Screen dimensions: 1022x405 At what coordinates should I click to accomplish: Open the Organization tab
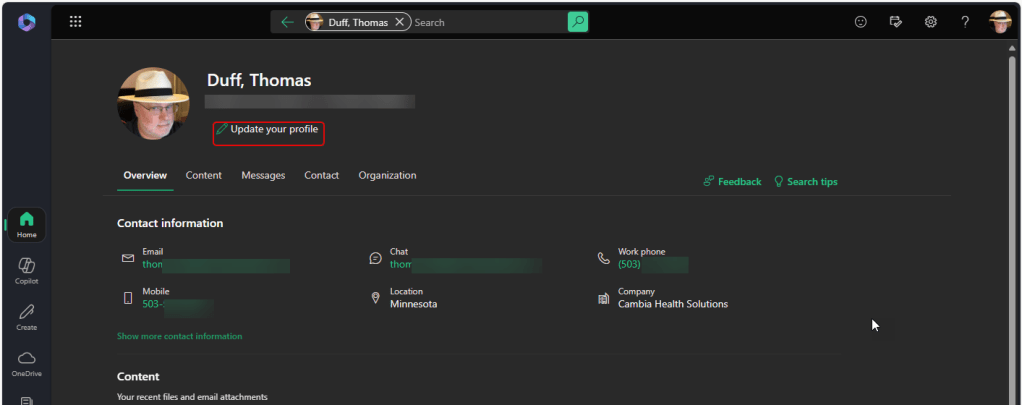click(387, 175)
